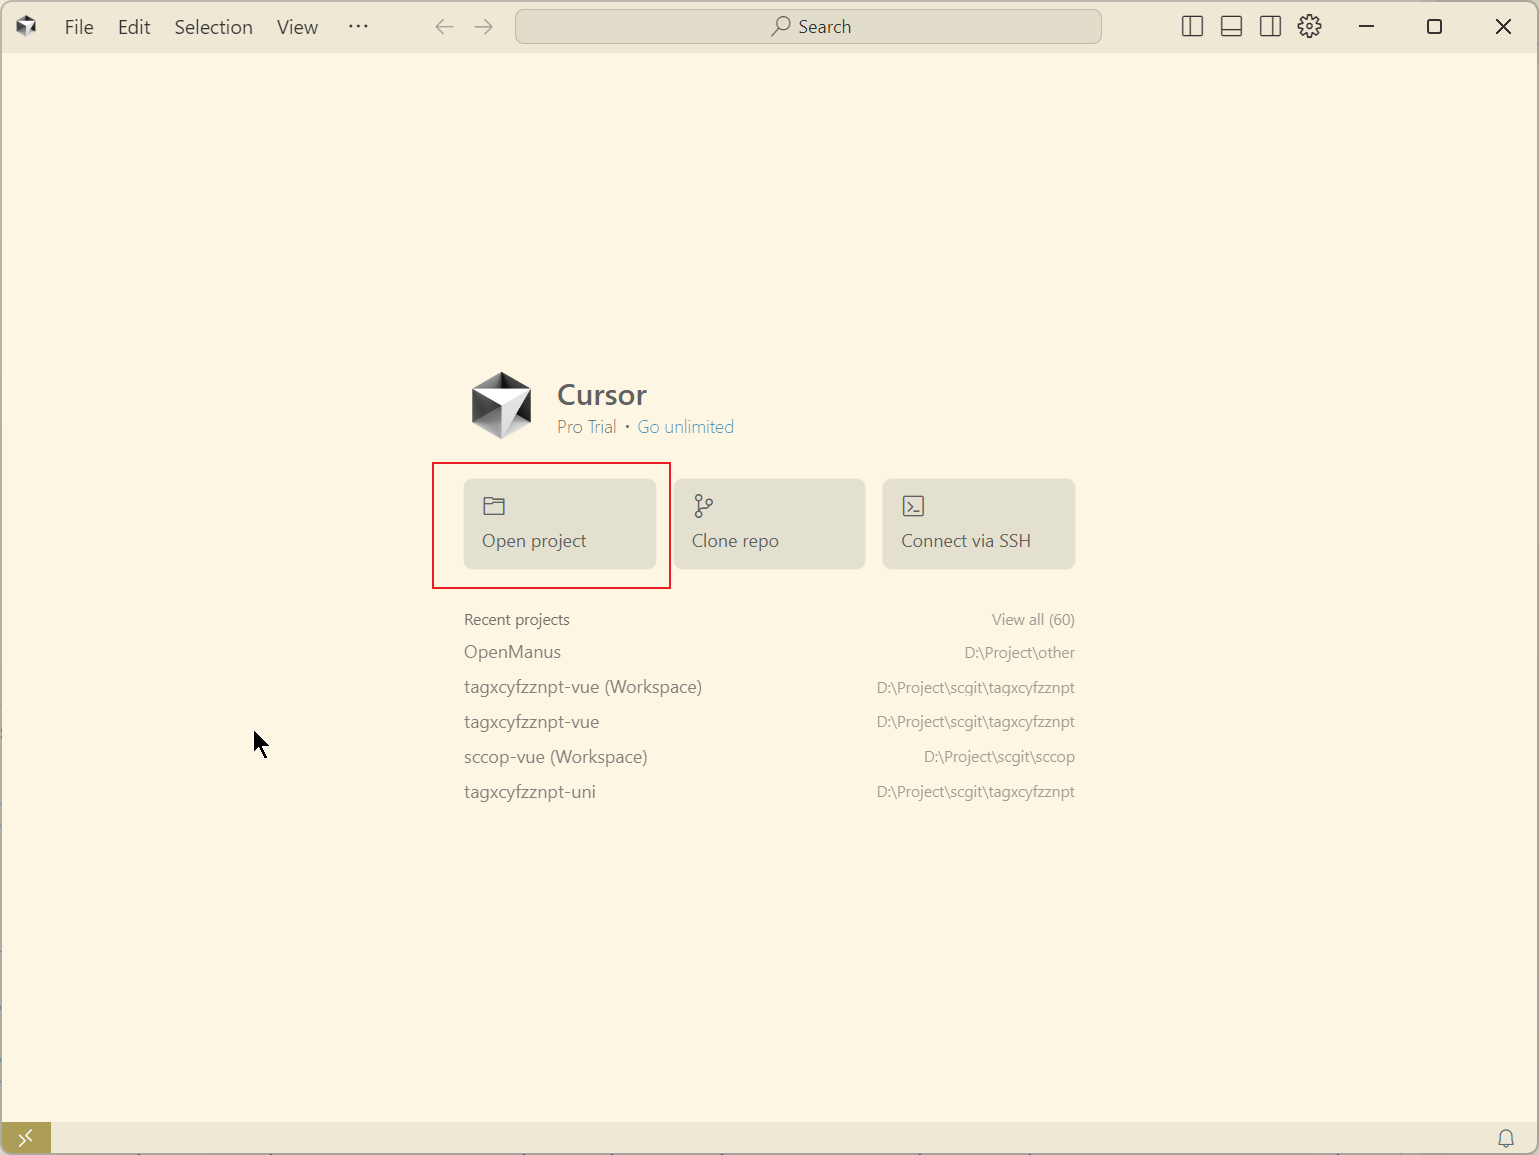Click the Go unlimited link
Viewport: 1539px width, 1155px height.
click(685, 427)
